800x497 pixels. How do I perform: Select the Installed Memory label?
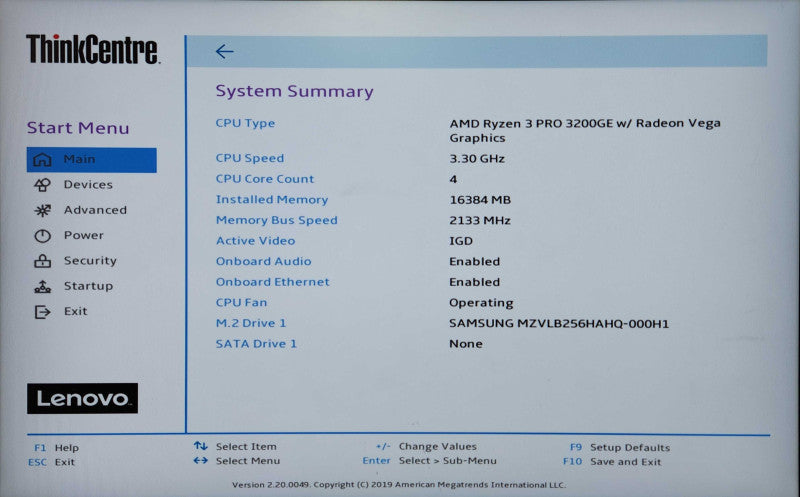(272, 200)
